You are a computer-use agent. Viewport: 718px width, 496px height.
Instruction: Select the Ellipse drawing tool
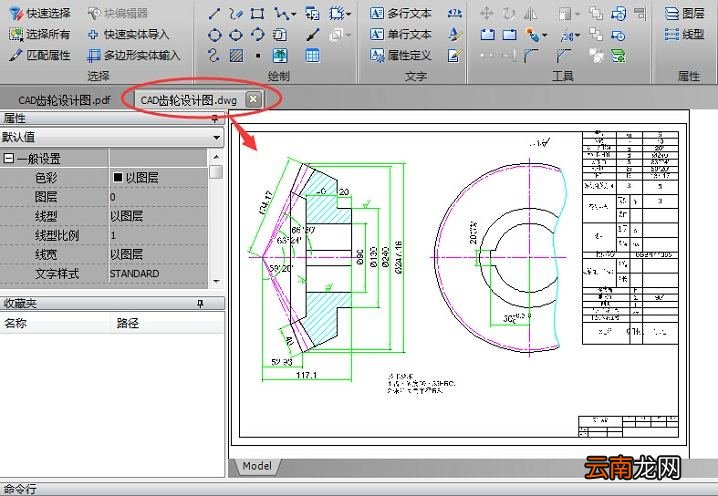coord(236,35)
